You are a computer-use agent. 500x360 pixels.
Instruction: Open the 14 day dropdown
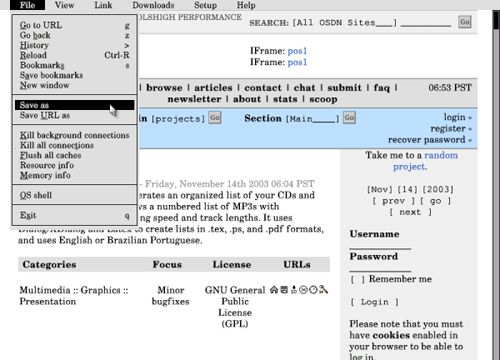[x=407, y=190]
